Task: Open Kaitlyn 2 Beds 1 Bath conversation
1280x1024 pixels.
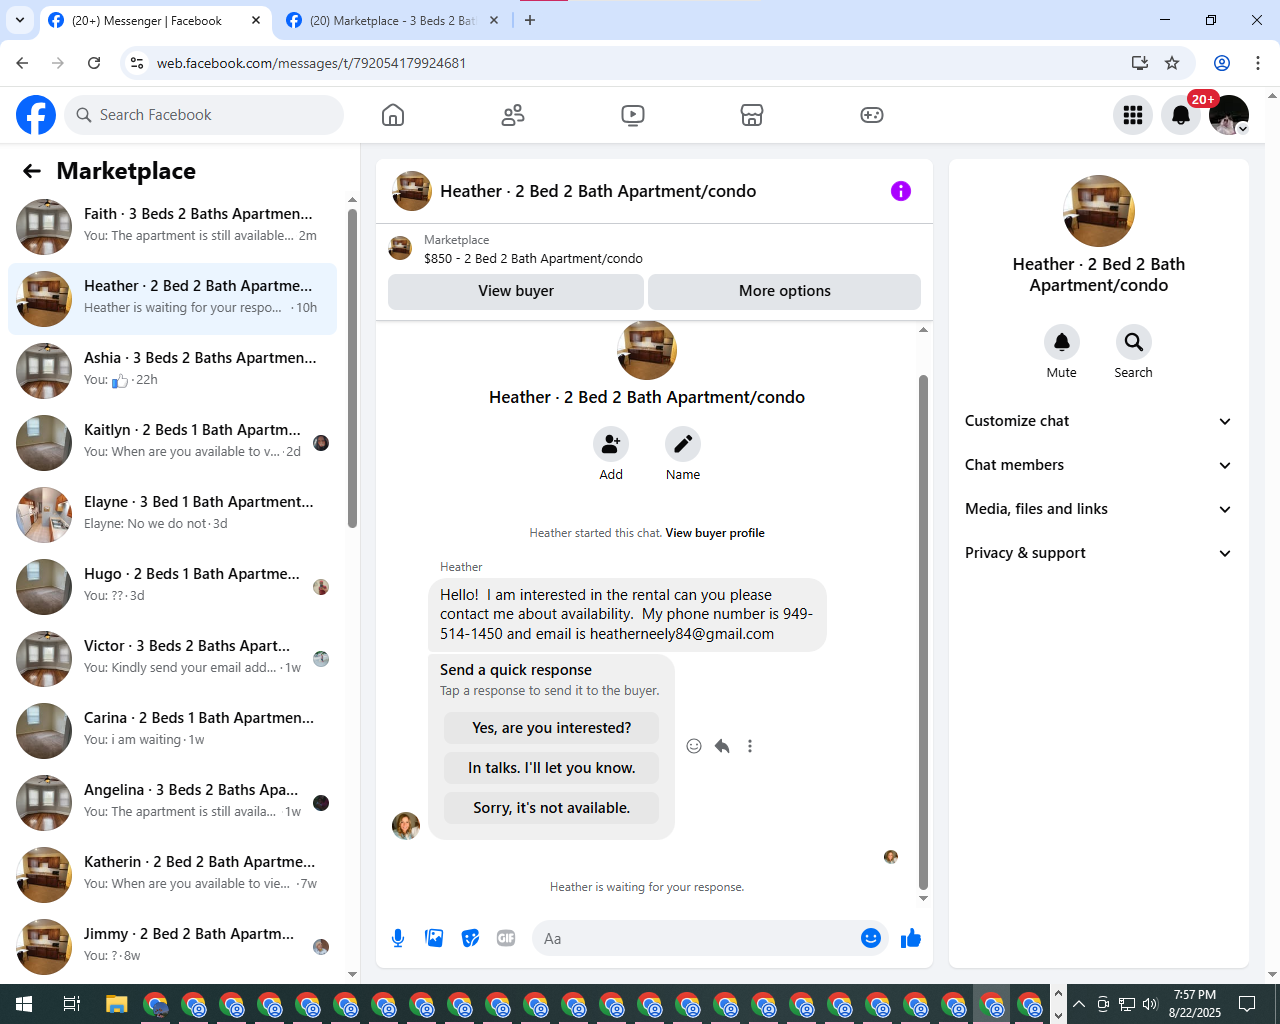Action: pos(172,443)
